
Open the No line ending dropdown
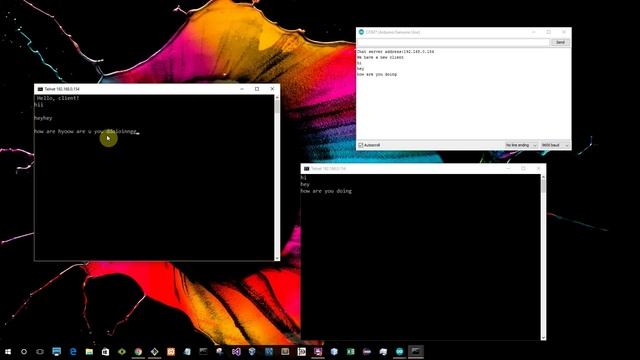521,145
